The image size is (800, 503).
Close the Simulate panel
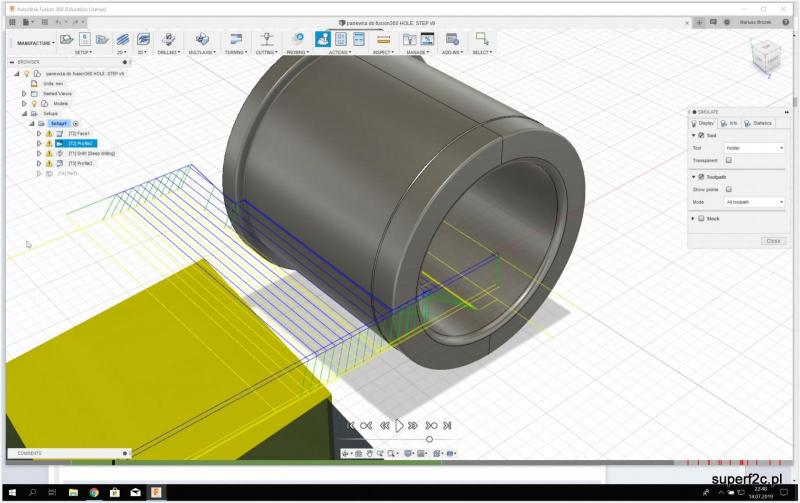click(x=772, y=241)
